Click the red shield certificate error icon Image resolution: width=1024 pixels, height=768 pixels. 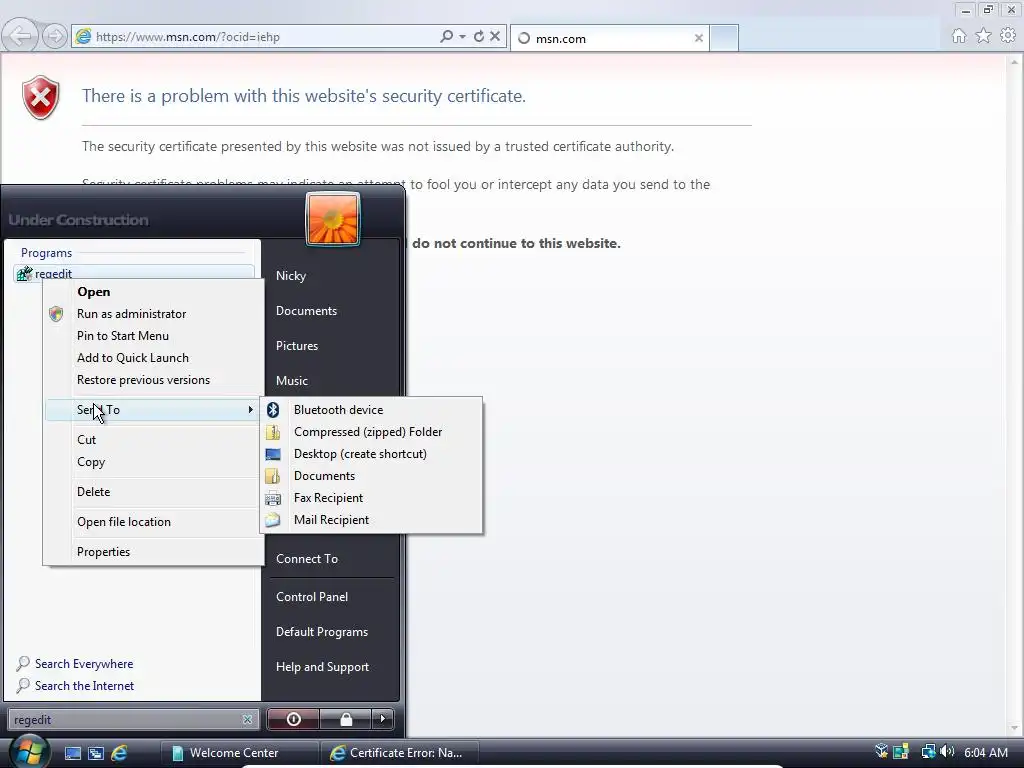[40, 98]
